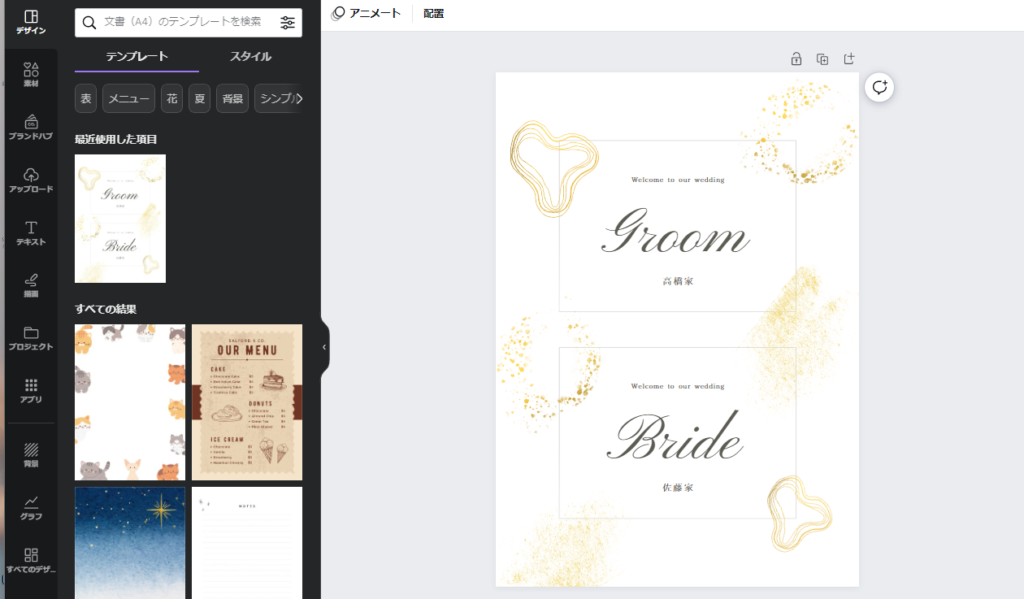Viewport: 1024px width, 599px height.
Task: Toggle the page lock icon
Action: 796,59
